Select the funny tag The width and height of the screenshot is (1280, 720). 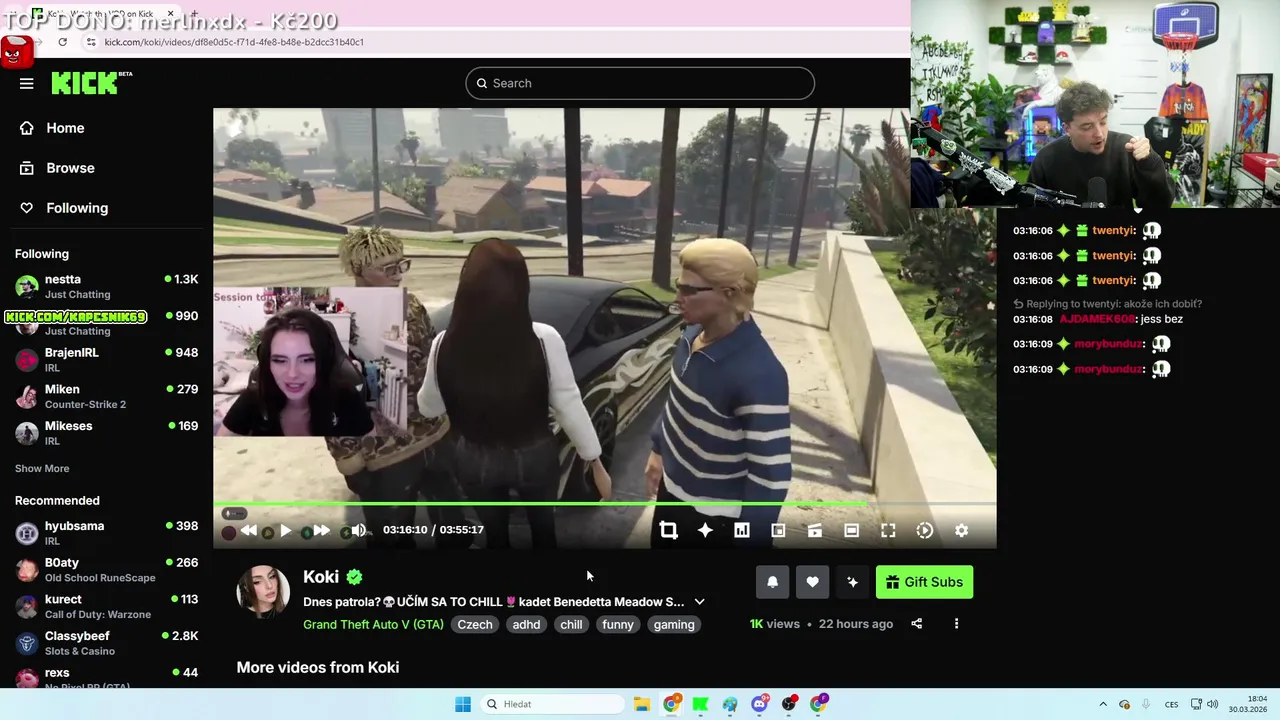point(618,624)
